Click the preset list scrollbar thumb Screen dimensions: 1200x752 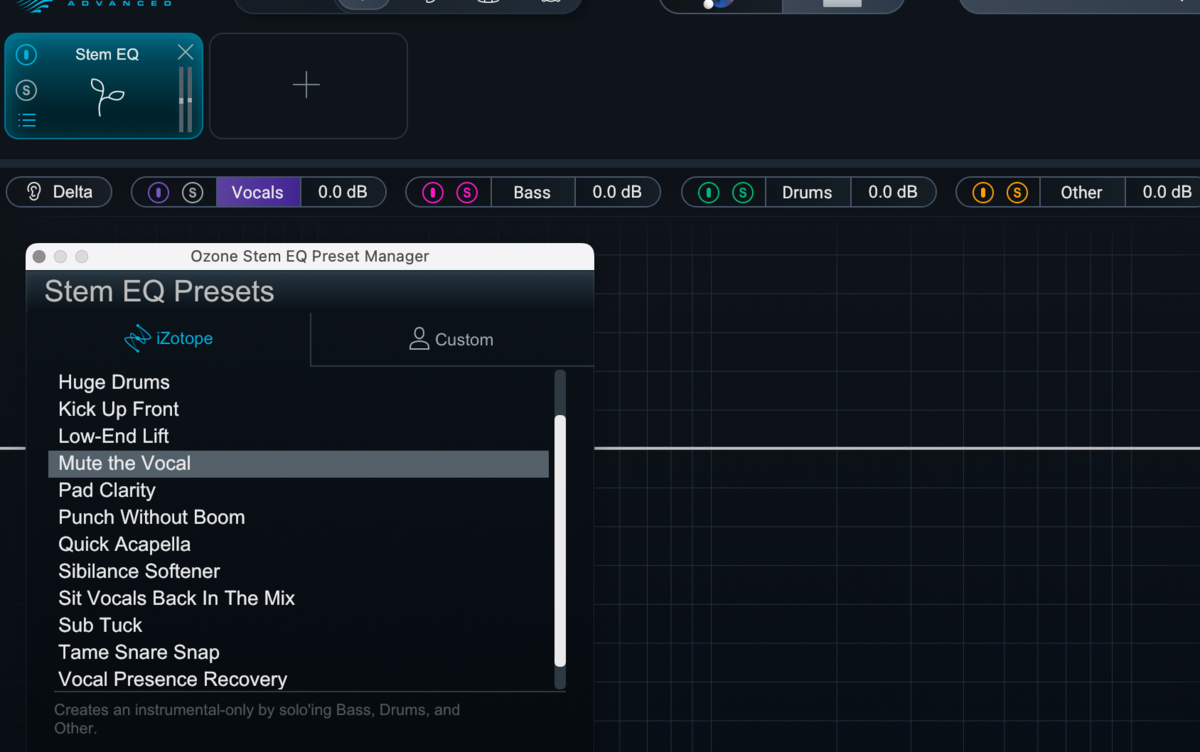pyautogui.click(x=560, y=541)
